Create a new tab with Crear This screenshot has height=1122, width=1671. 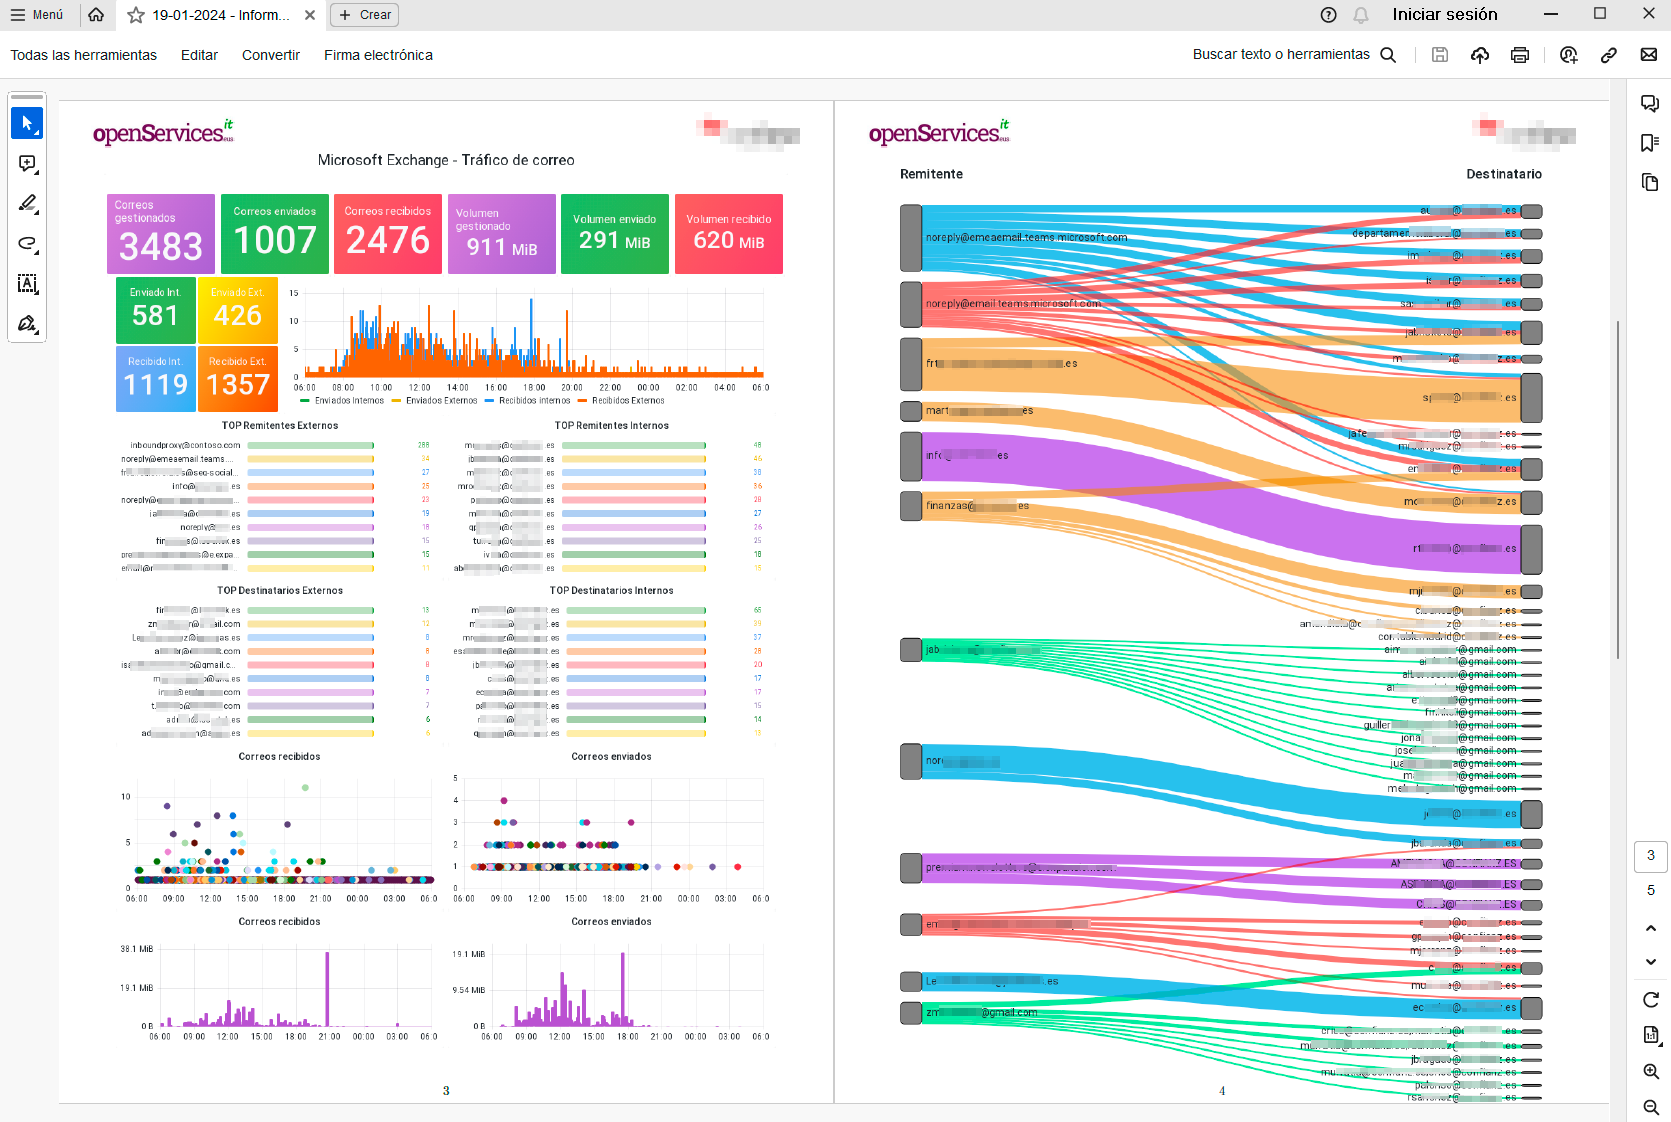(x=365, y=15)
